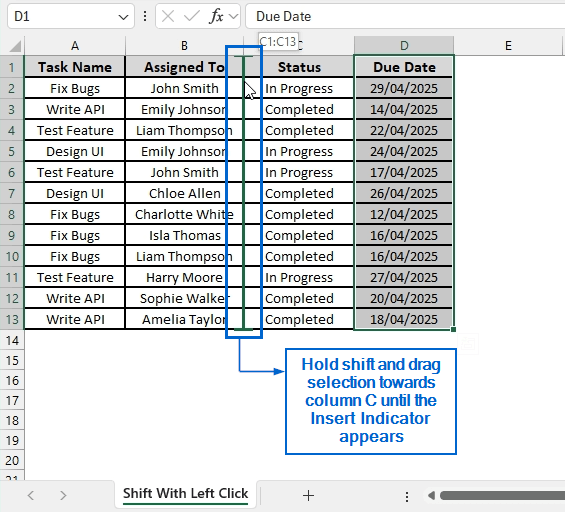
Task: Expand the dropdown next to fx
Action: pos(233,16)
